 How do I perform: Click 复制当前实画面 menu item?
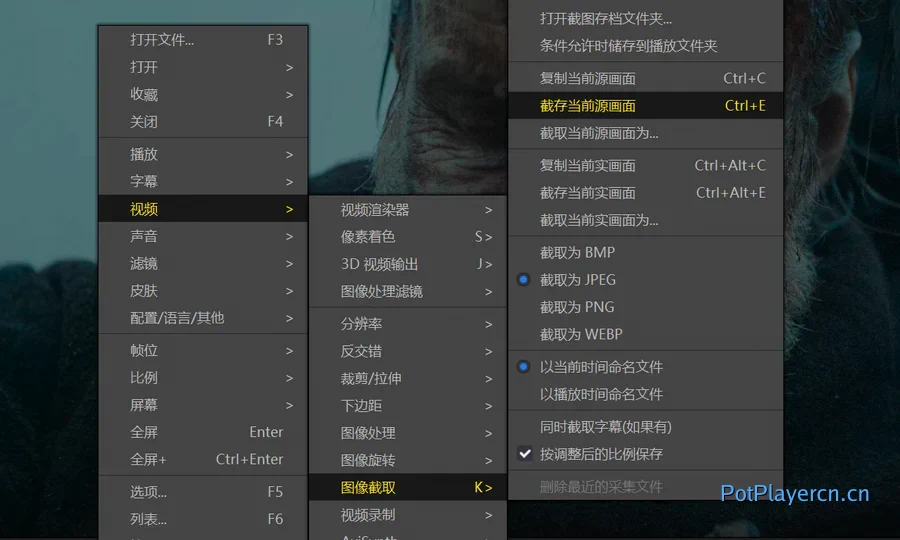coord(646,165)
